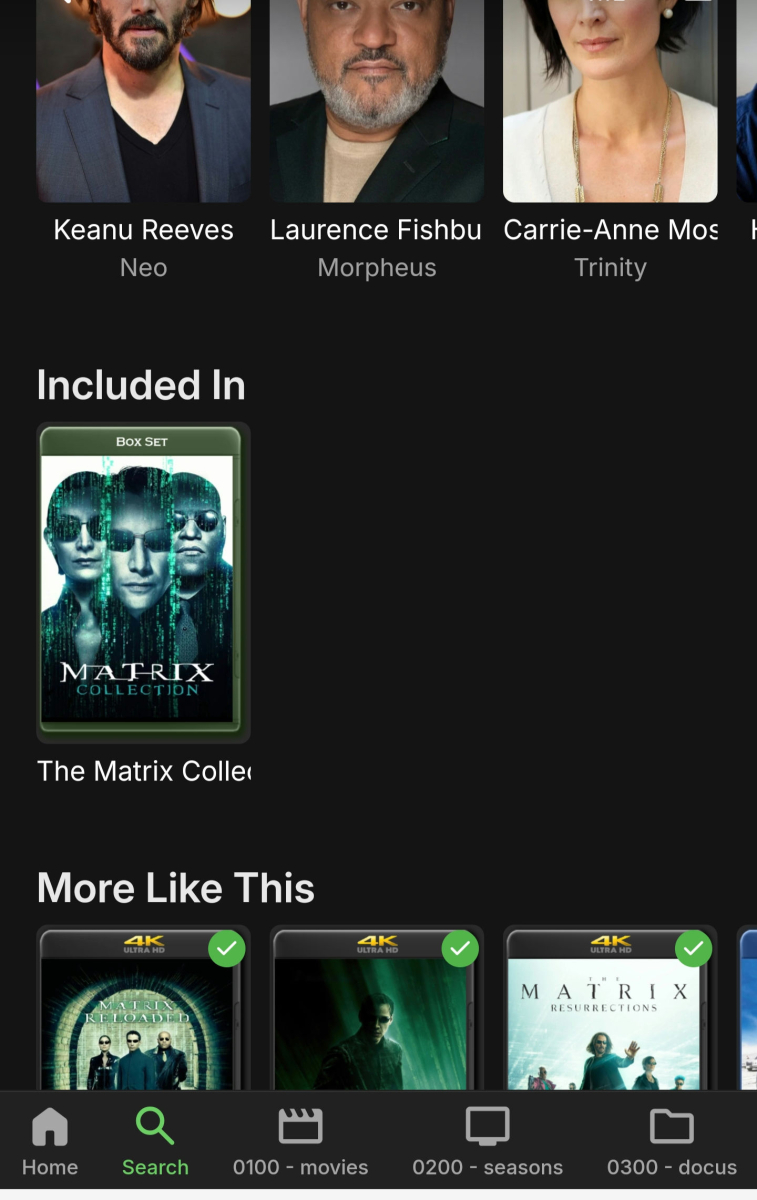Open the 0300 - docus folder icon
Image resolution: width=757 pixels, height=1200 pixels.
(x=672, y=1127)
